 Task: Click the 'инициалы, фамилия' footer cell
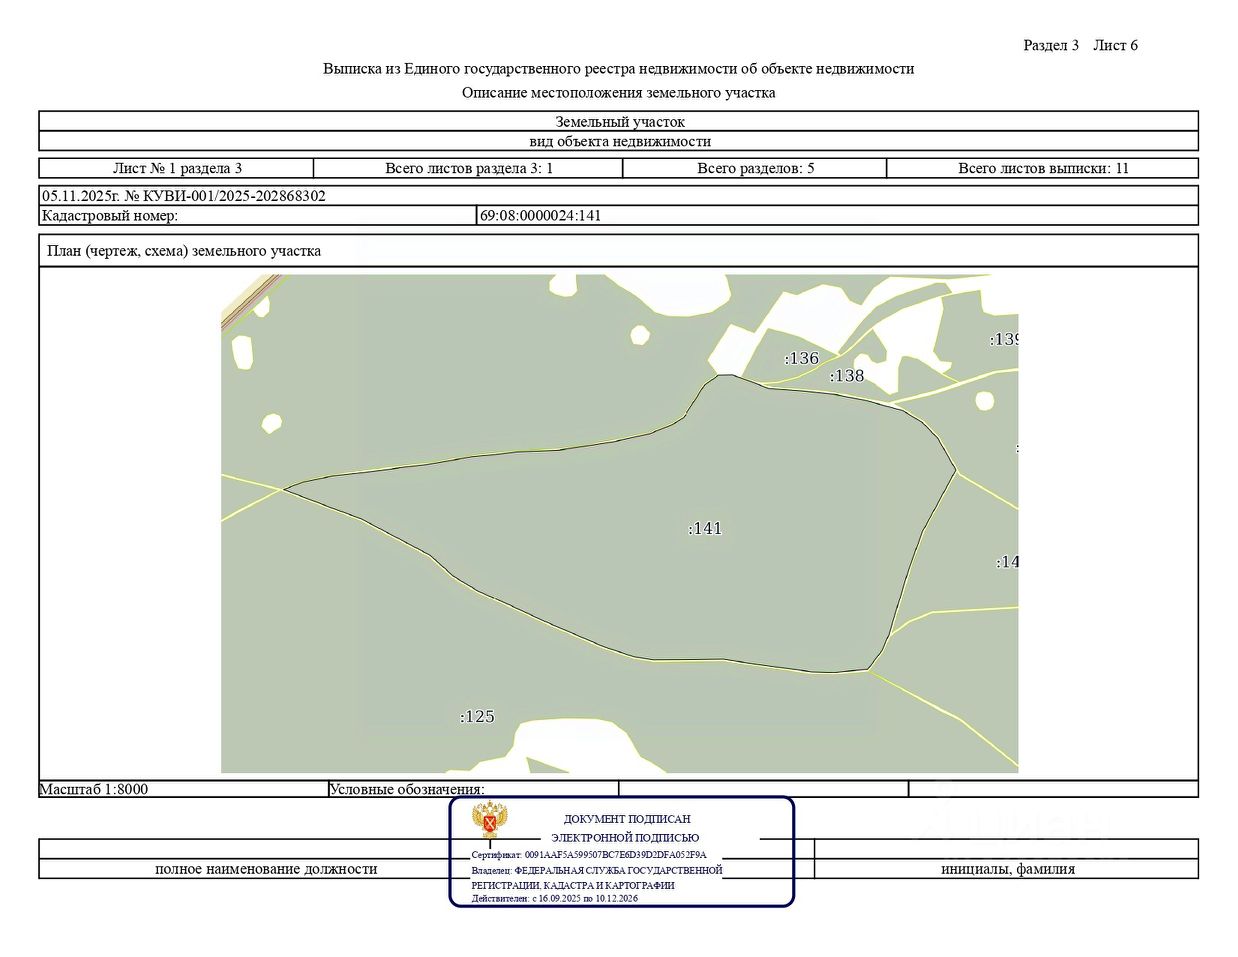[1007, 869]
